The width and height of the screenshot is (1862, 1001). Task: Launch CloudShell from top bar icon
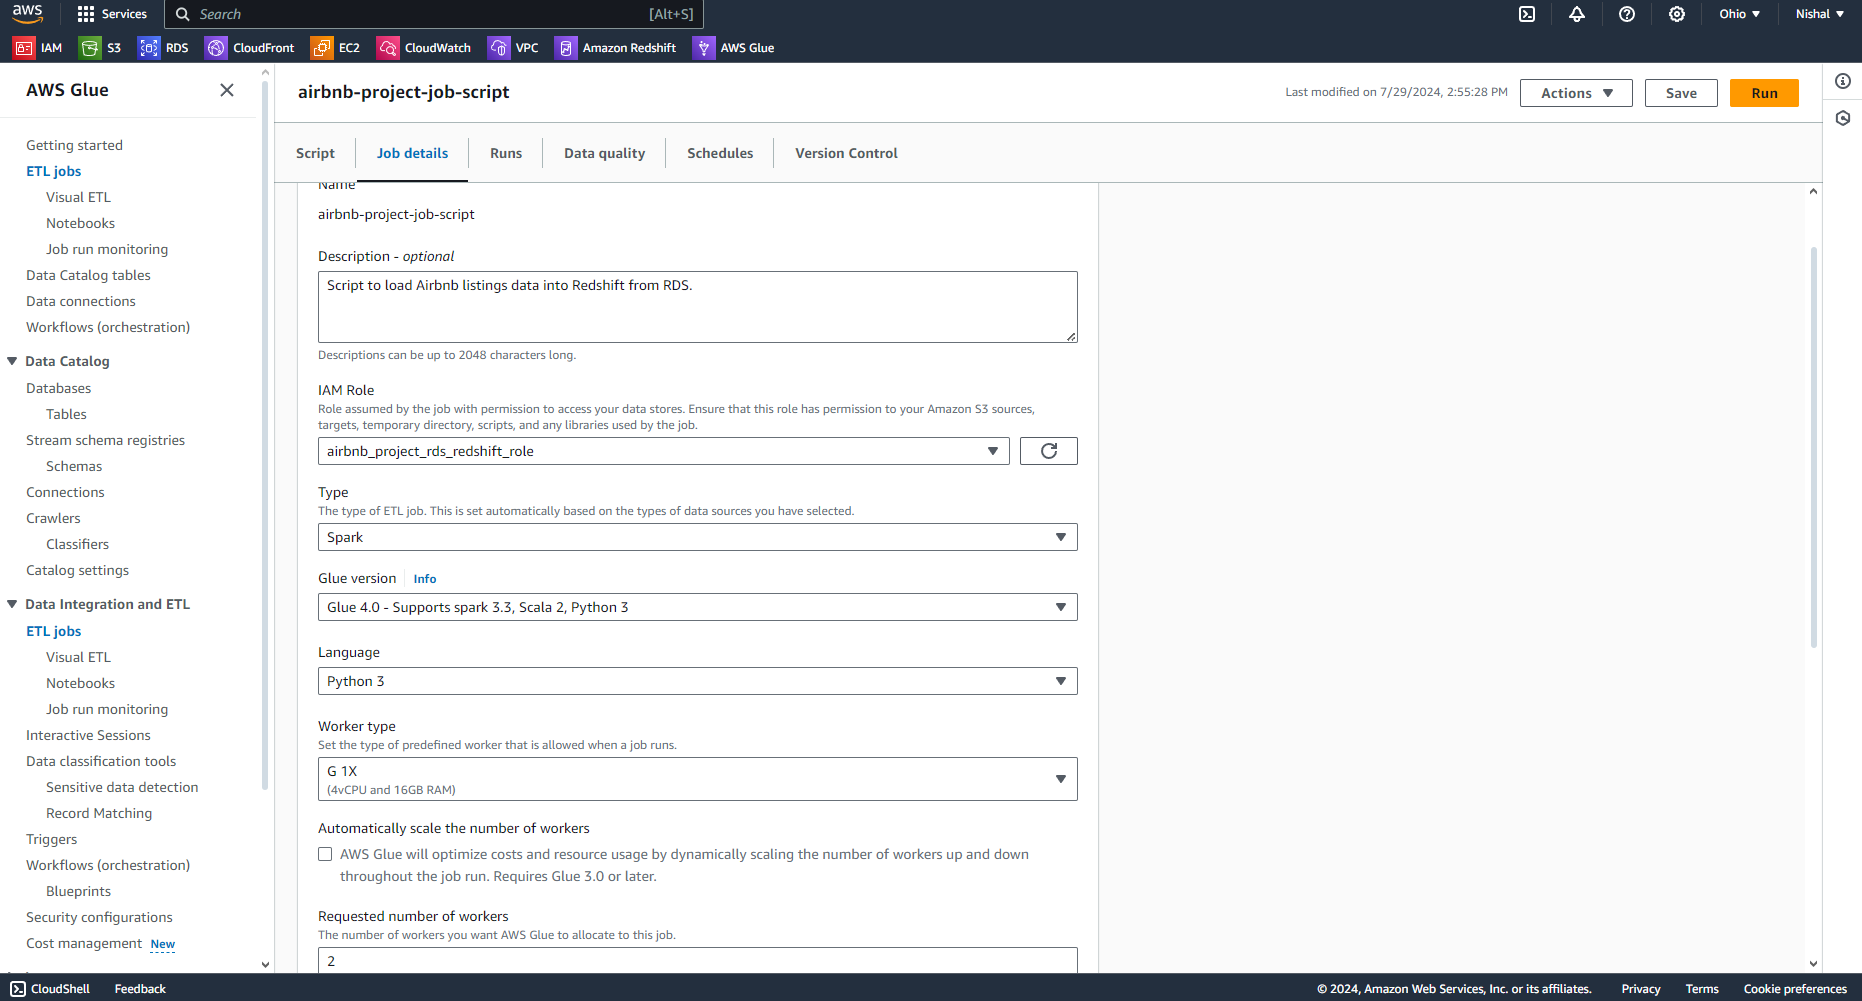[x=1527, y=14]
